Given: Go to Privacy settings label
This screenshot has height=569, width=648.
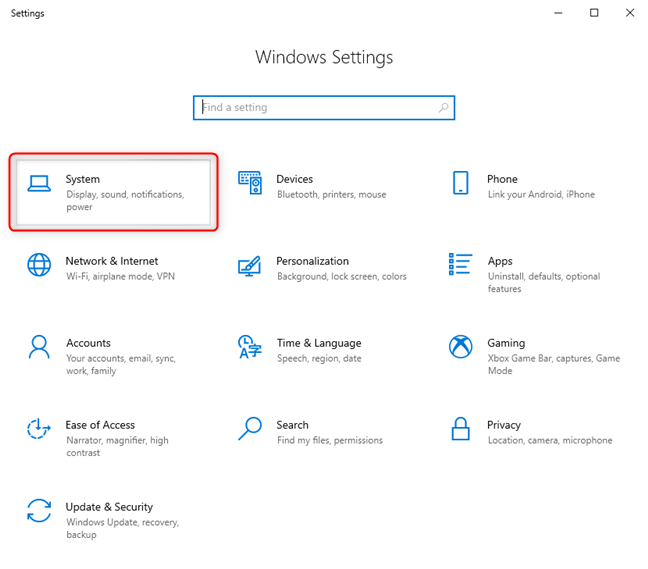Looking at the screenshot, I should 504,425.
